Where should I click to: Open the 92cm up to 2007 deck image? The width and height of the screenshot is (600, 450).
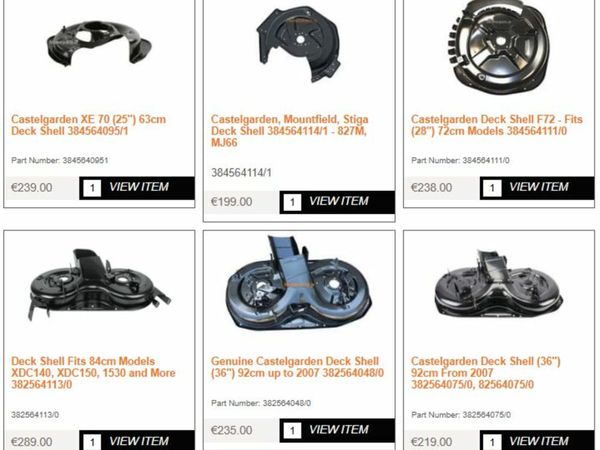299,282
